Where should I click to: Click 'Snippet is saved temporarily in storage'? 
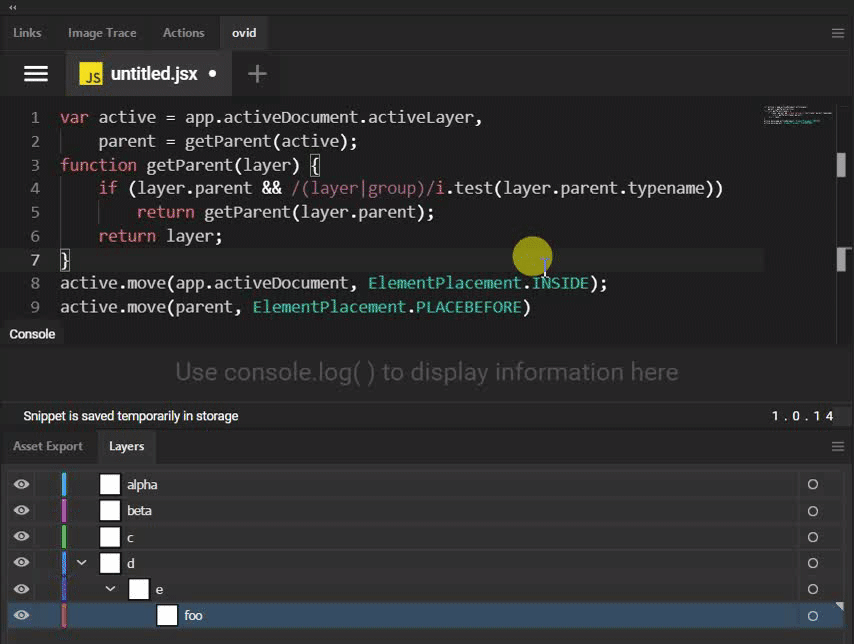(131, 416)
